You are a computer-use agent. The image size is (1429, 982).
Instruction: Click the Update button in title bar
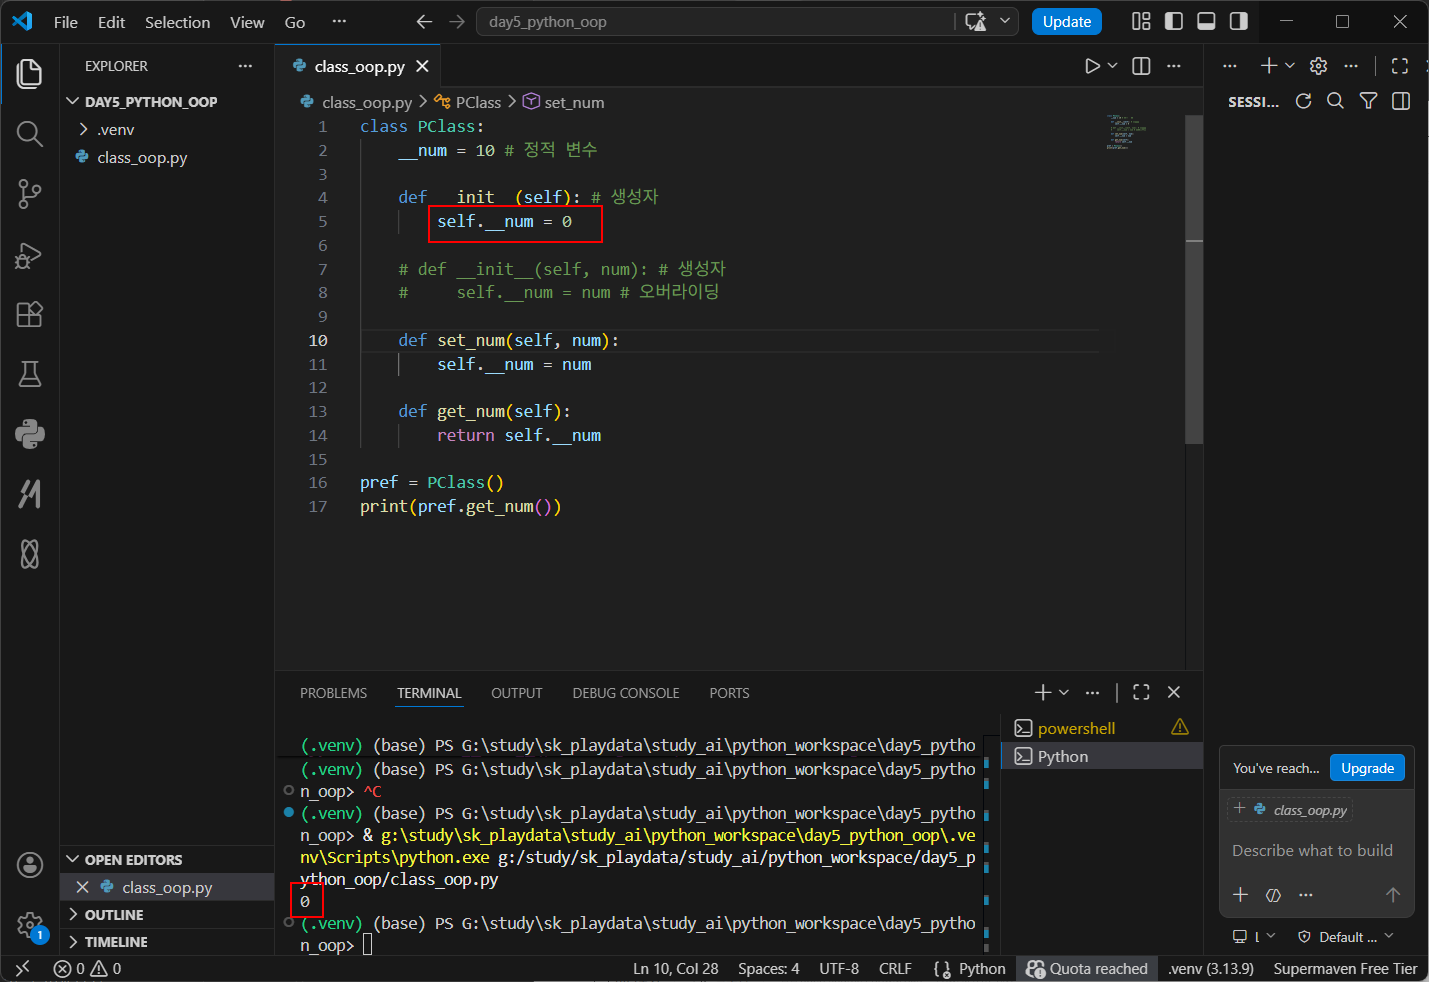1067,22
